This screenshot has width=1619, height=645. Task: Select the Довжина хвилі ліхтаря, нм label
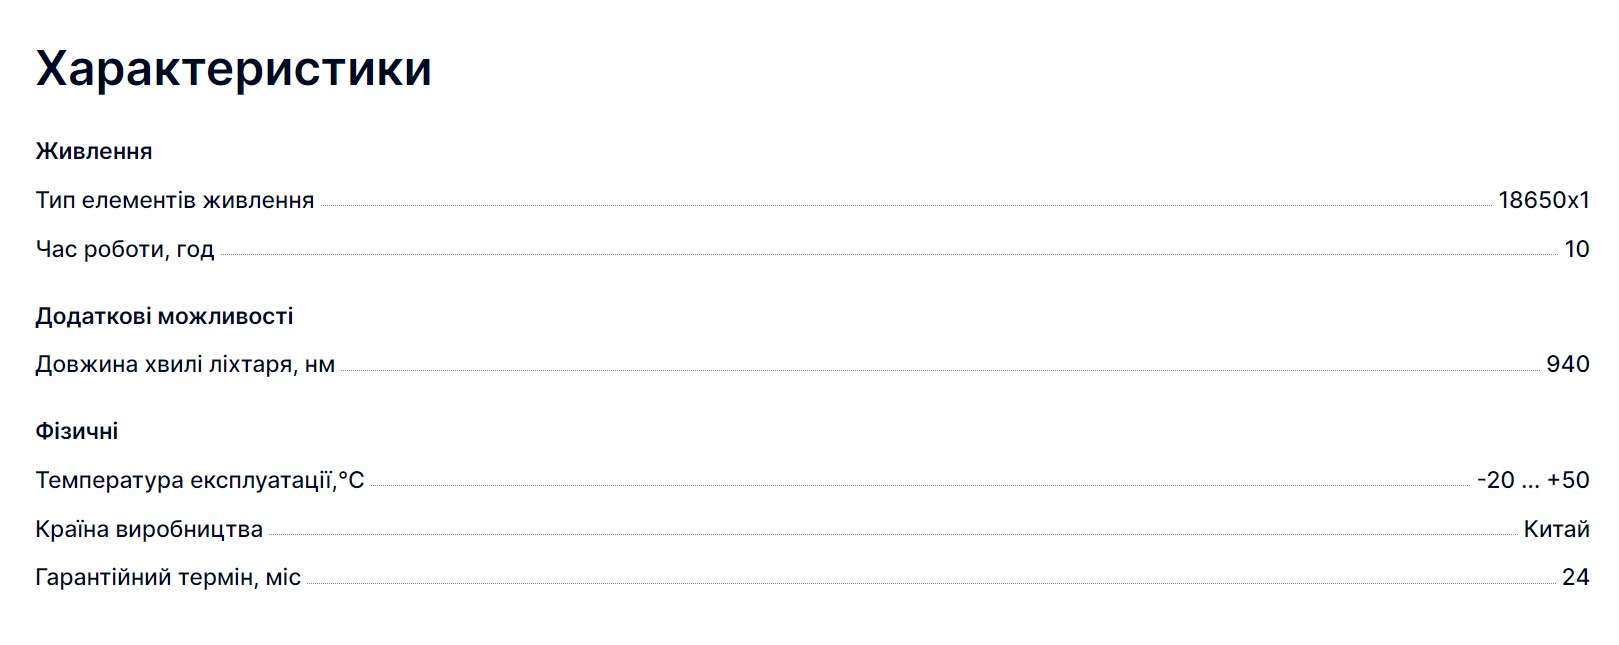(x=185, y=364)
